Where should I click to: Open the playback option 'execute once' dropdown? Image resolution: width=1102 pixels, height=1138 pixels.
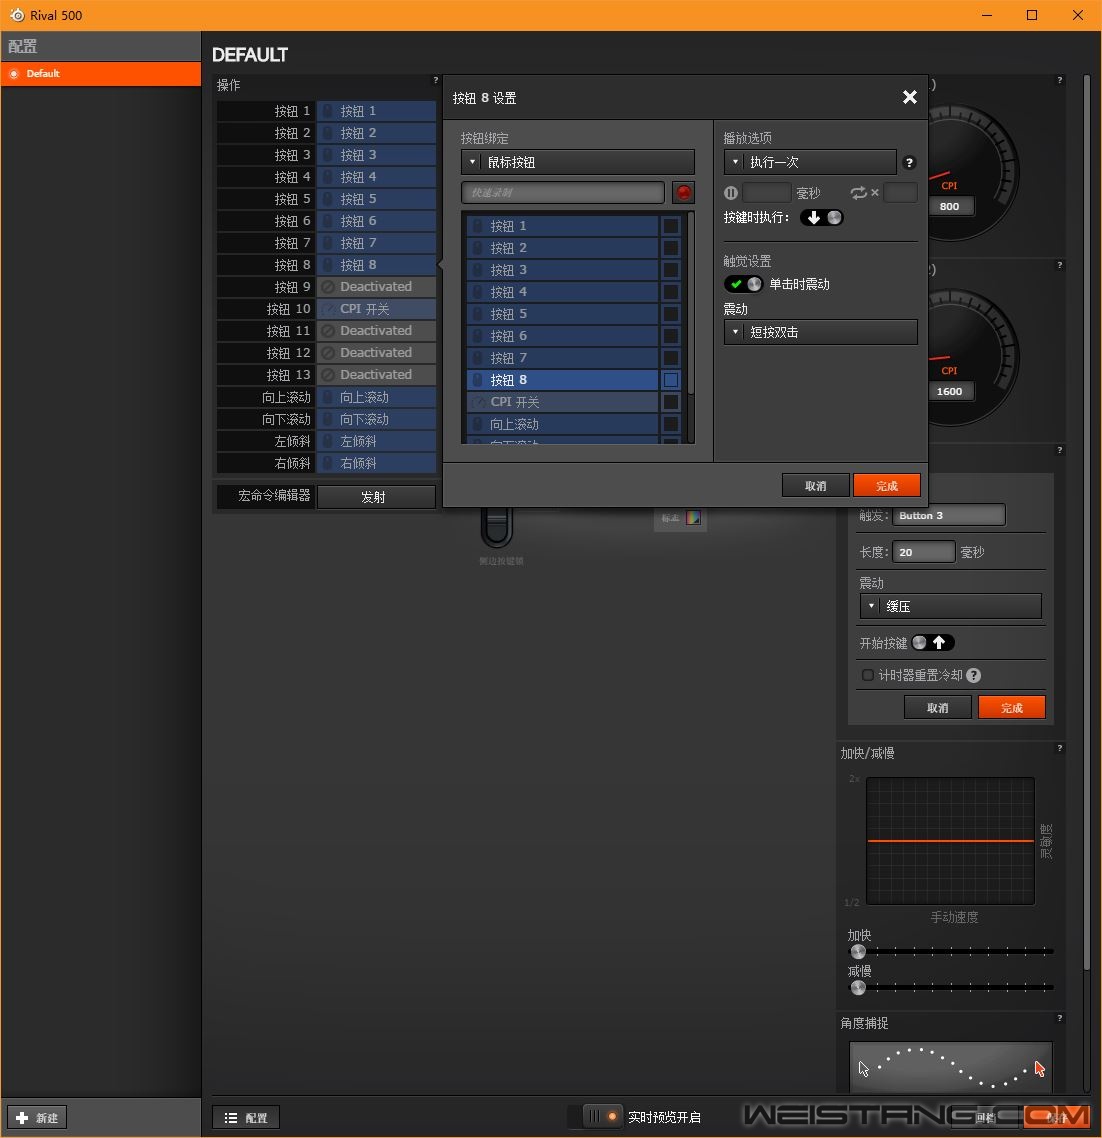(x=810, y=163)
